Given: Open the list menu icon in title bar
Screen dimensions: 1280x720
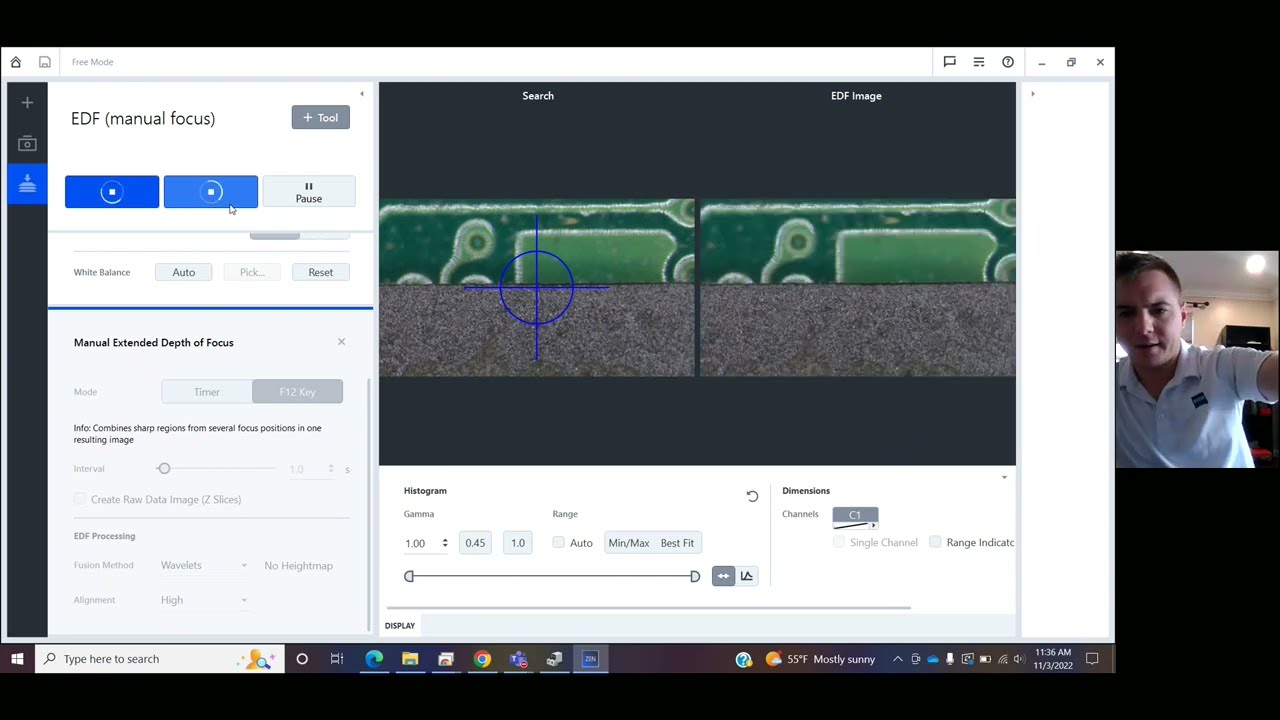Looking at the screenshot, I should click(979, 62).
